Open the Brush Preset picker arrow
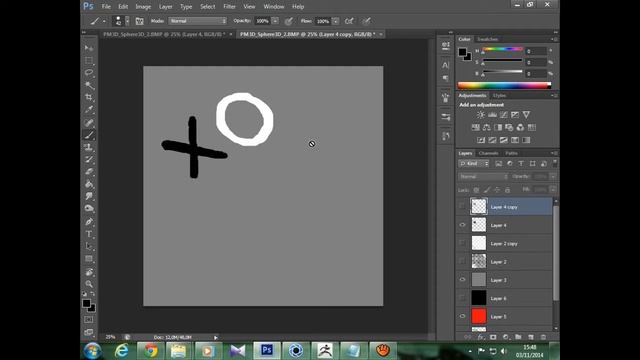The width and height of the screenshot is (640, 360). [127, 21]
